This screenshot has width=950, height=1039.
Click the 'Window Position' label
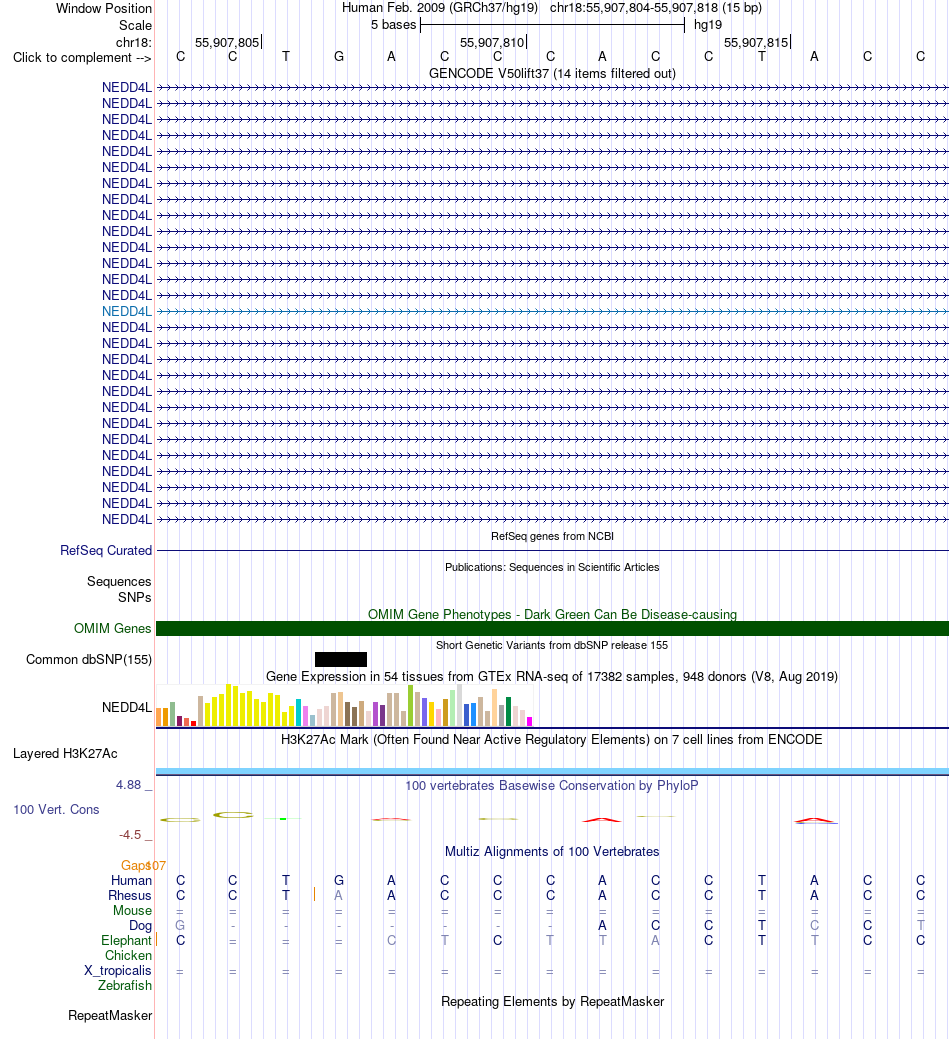point(103,9)
